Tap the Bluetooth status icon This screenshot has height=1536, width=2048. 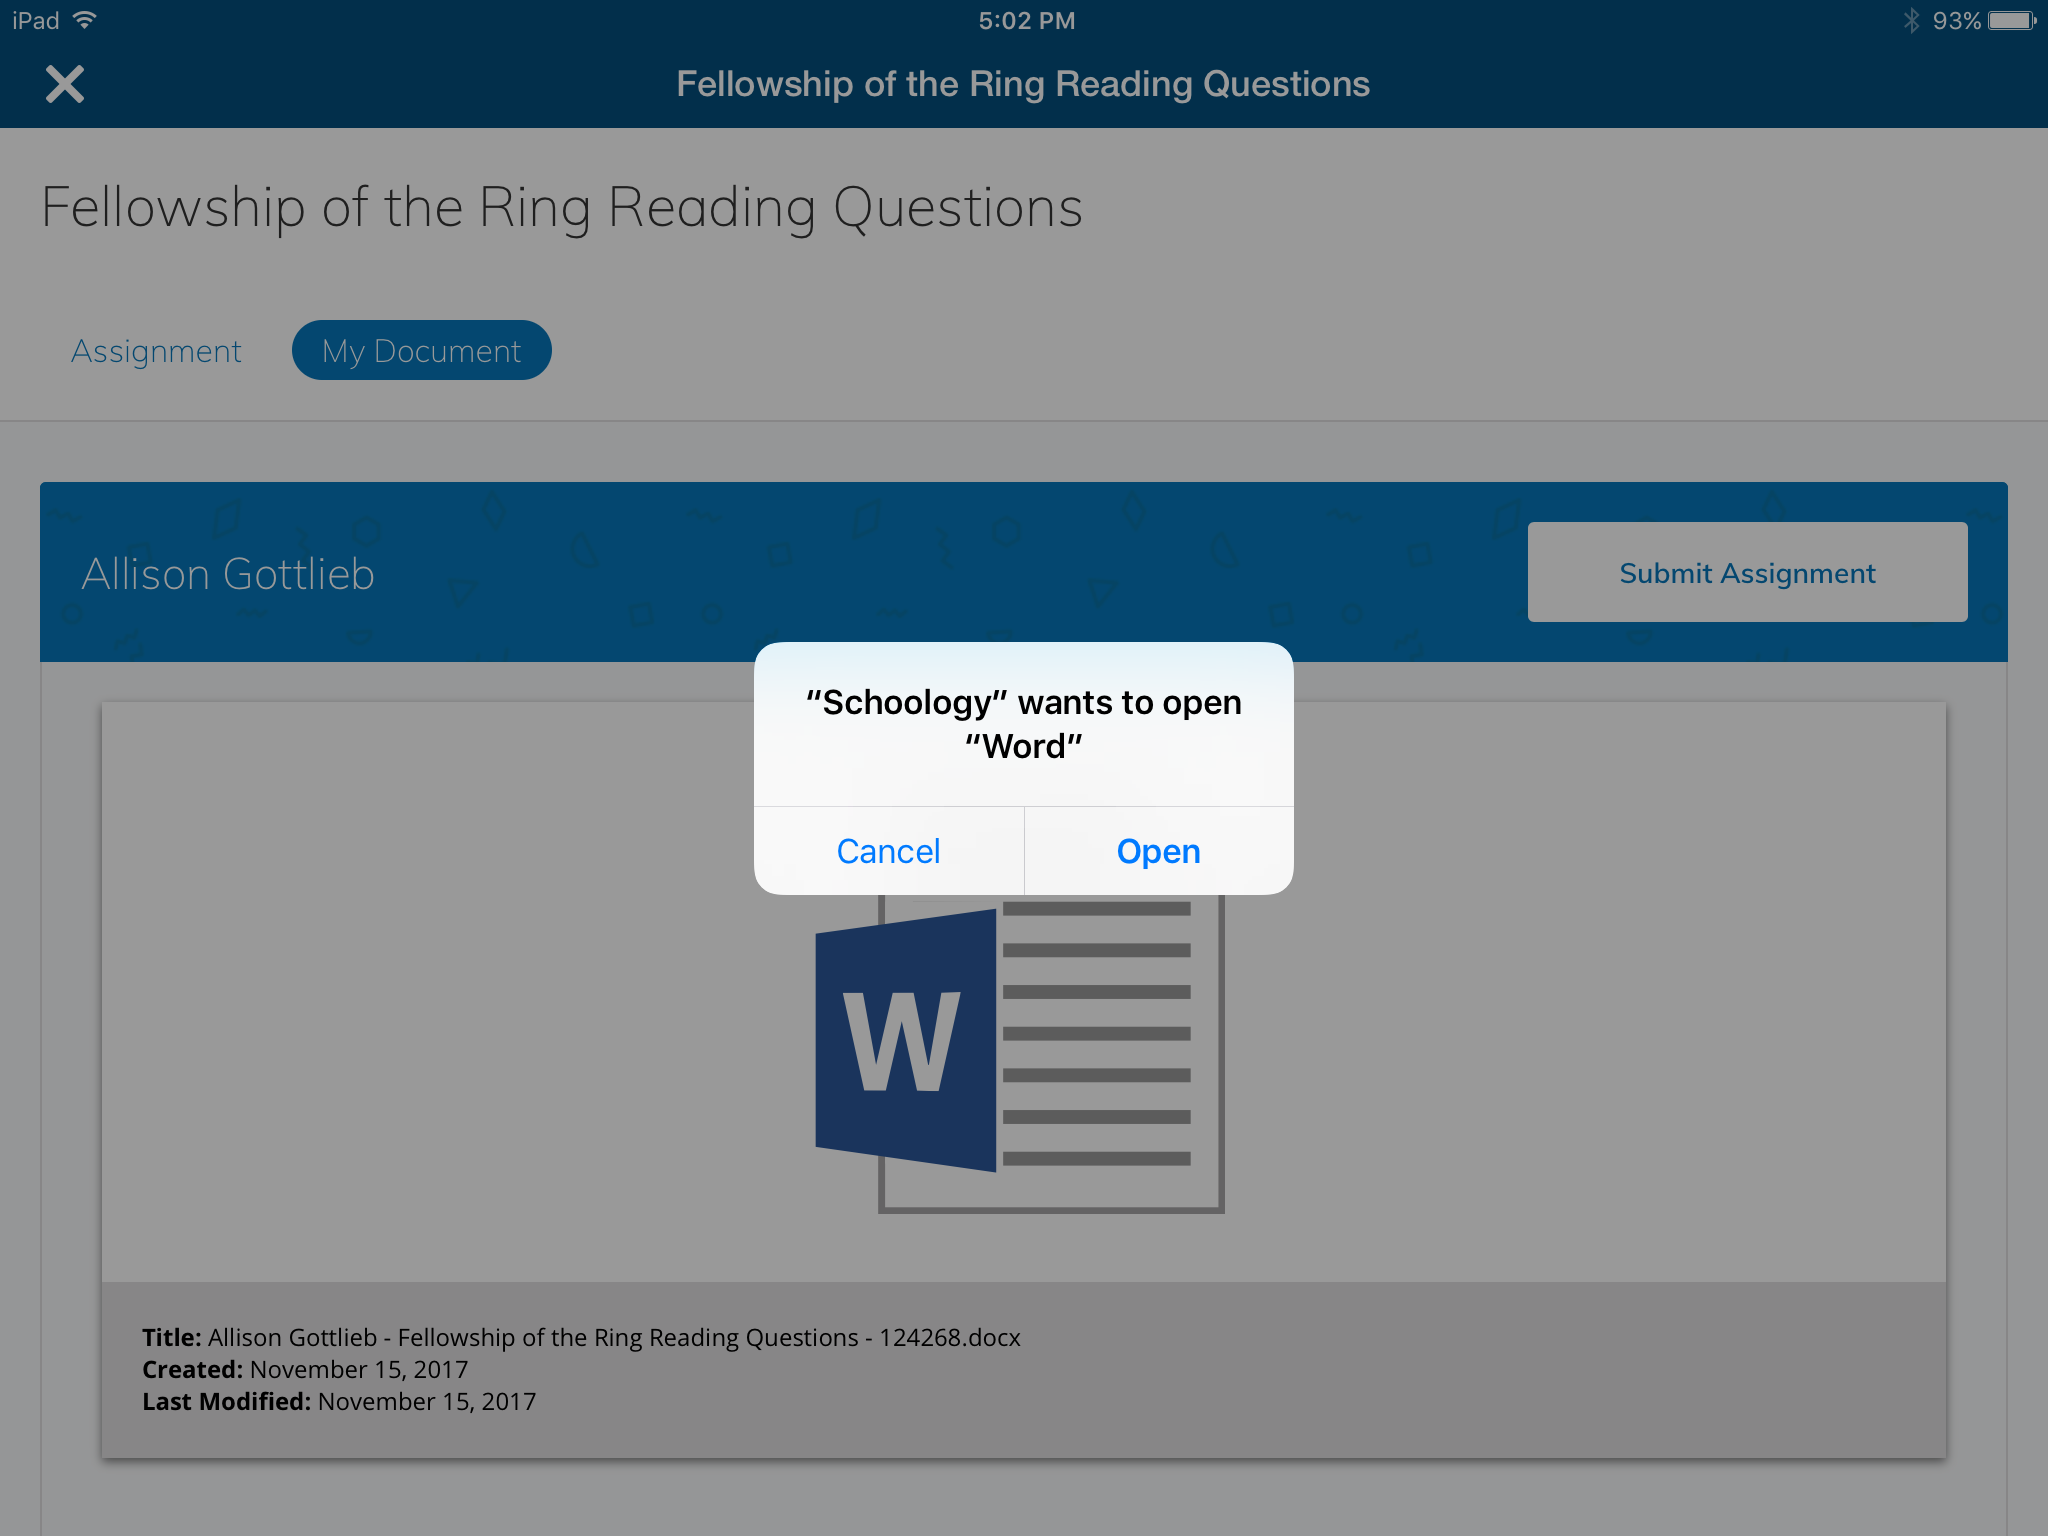[x=1911, y=20]
